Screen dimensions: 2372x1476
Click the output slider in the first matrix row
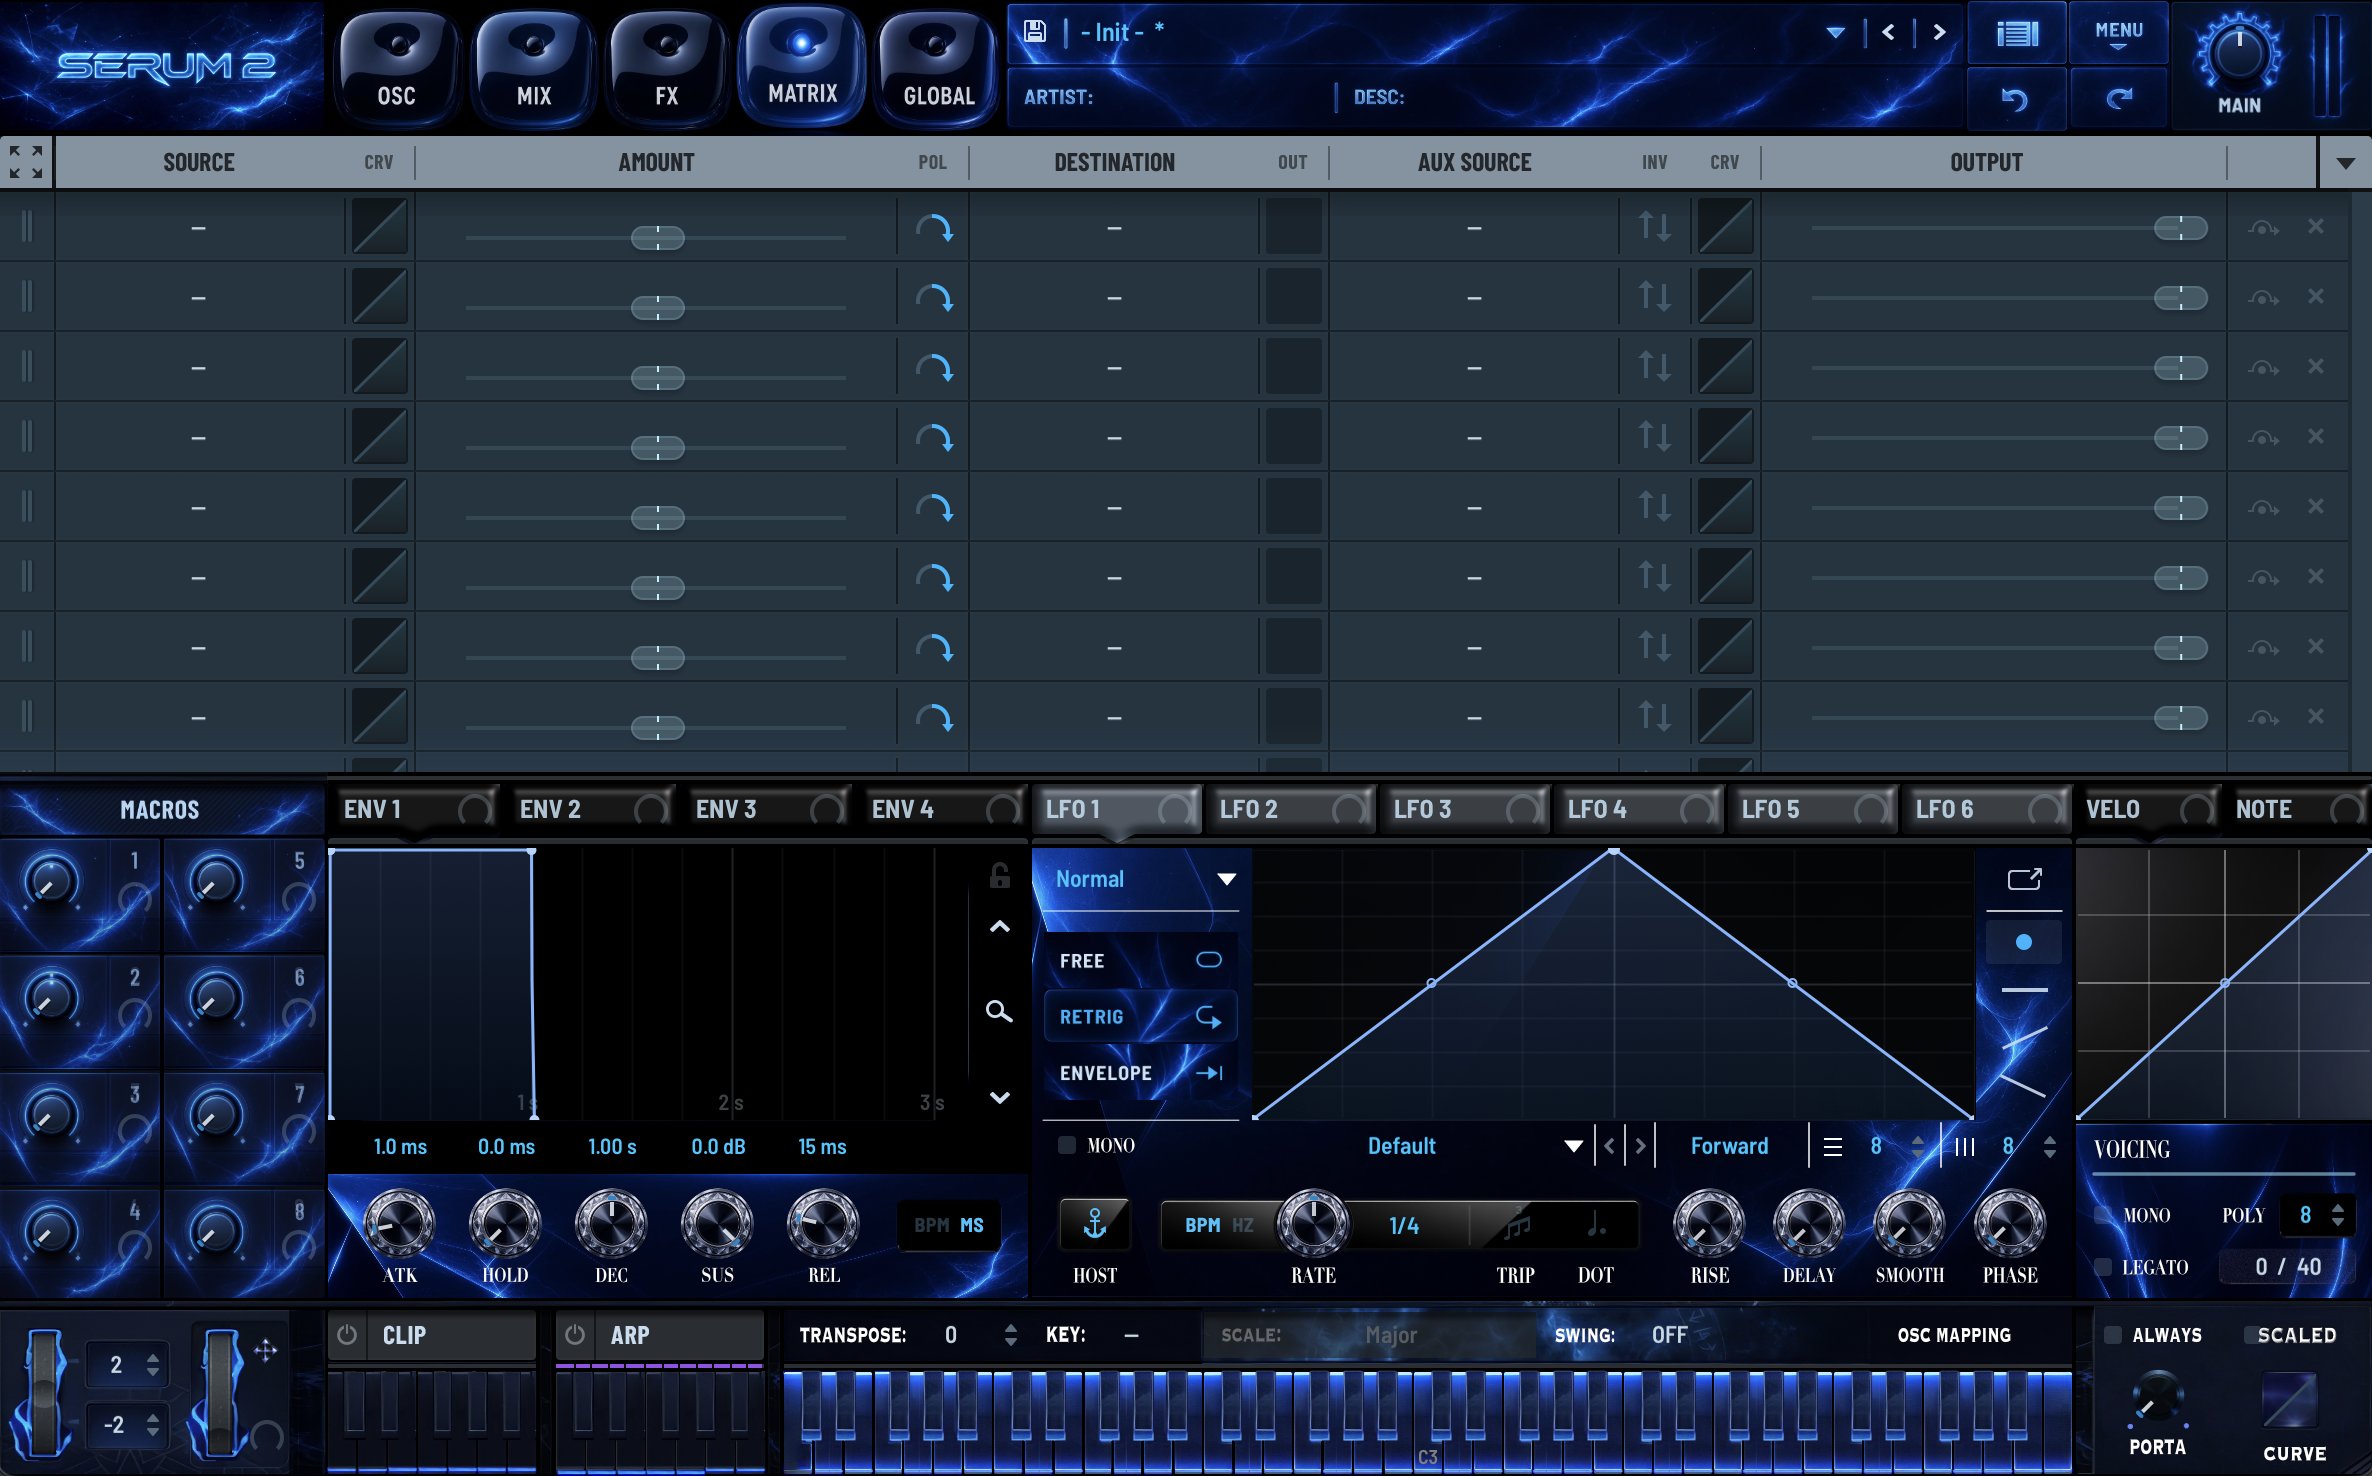coord(2008,228)
